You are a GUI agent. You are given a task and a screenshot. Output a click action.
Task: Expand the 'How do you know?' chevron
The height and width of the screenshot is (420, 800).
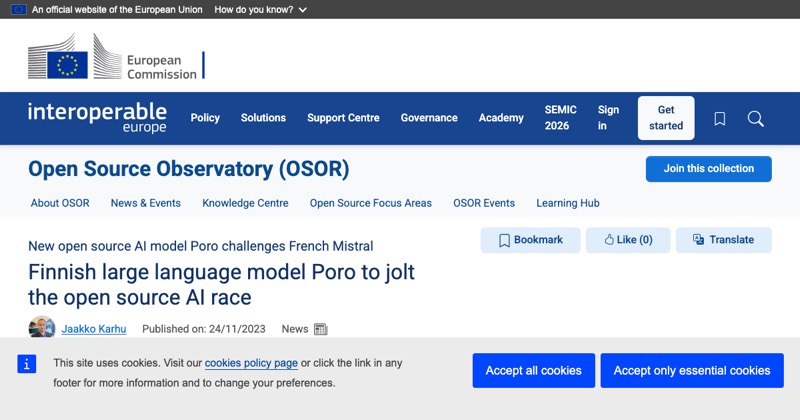[x=303, y=10]
